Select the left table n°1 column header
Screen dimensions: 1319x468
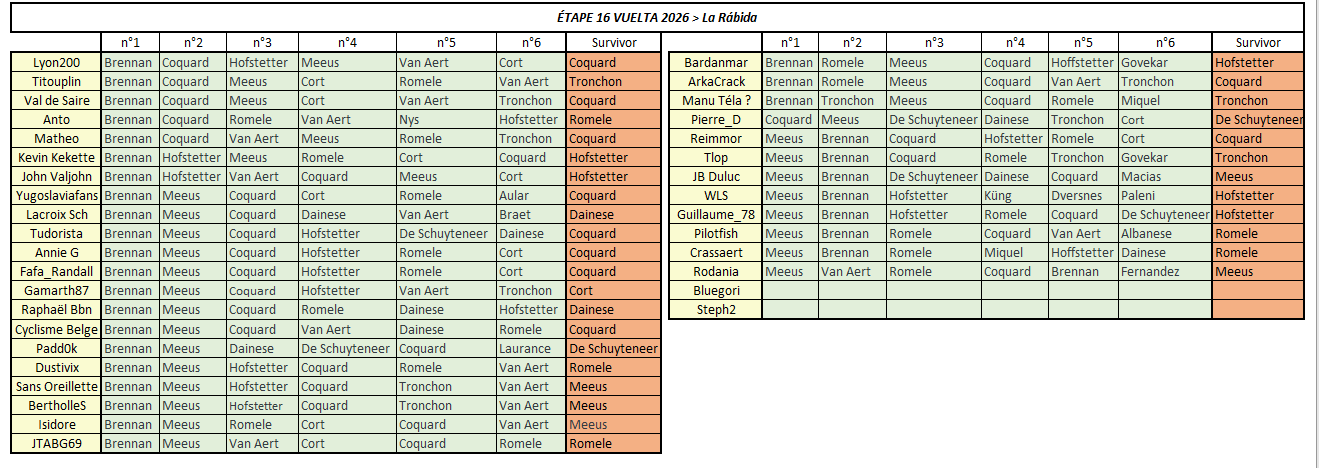pos(130,43)
